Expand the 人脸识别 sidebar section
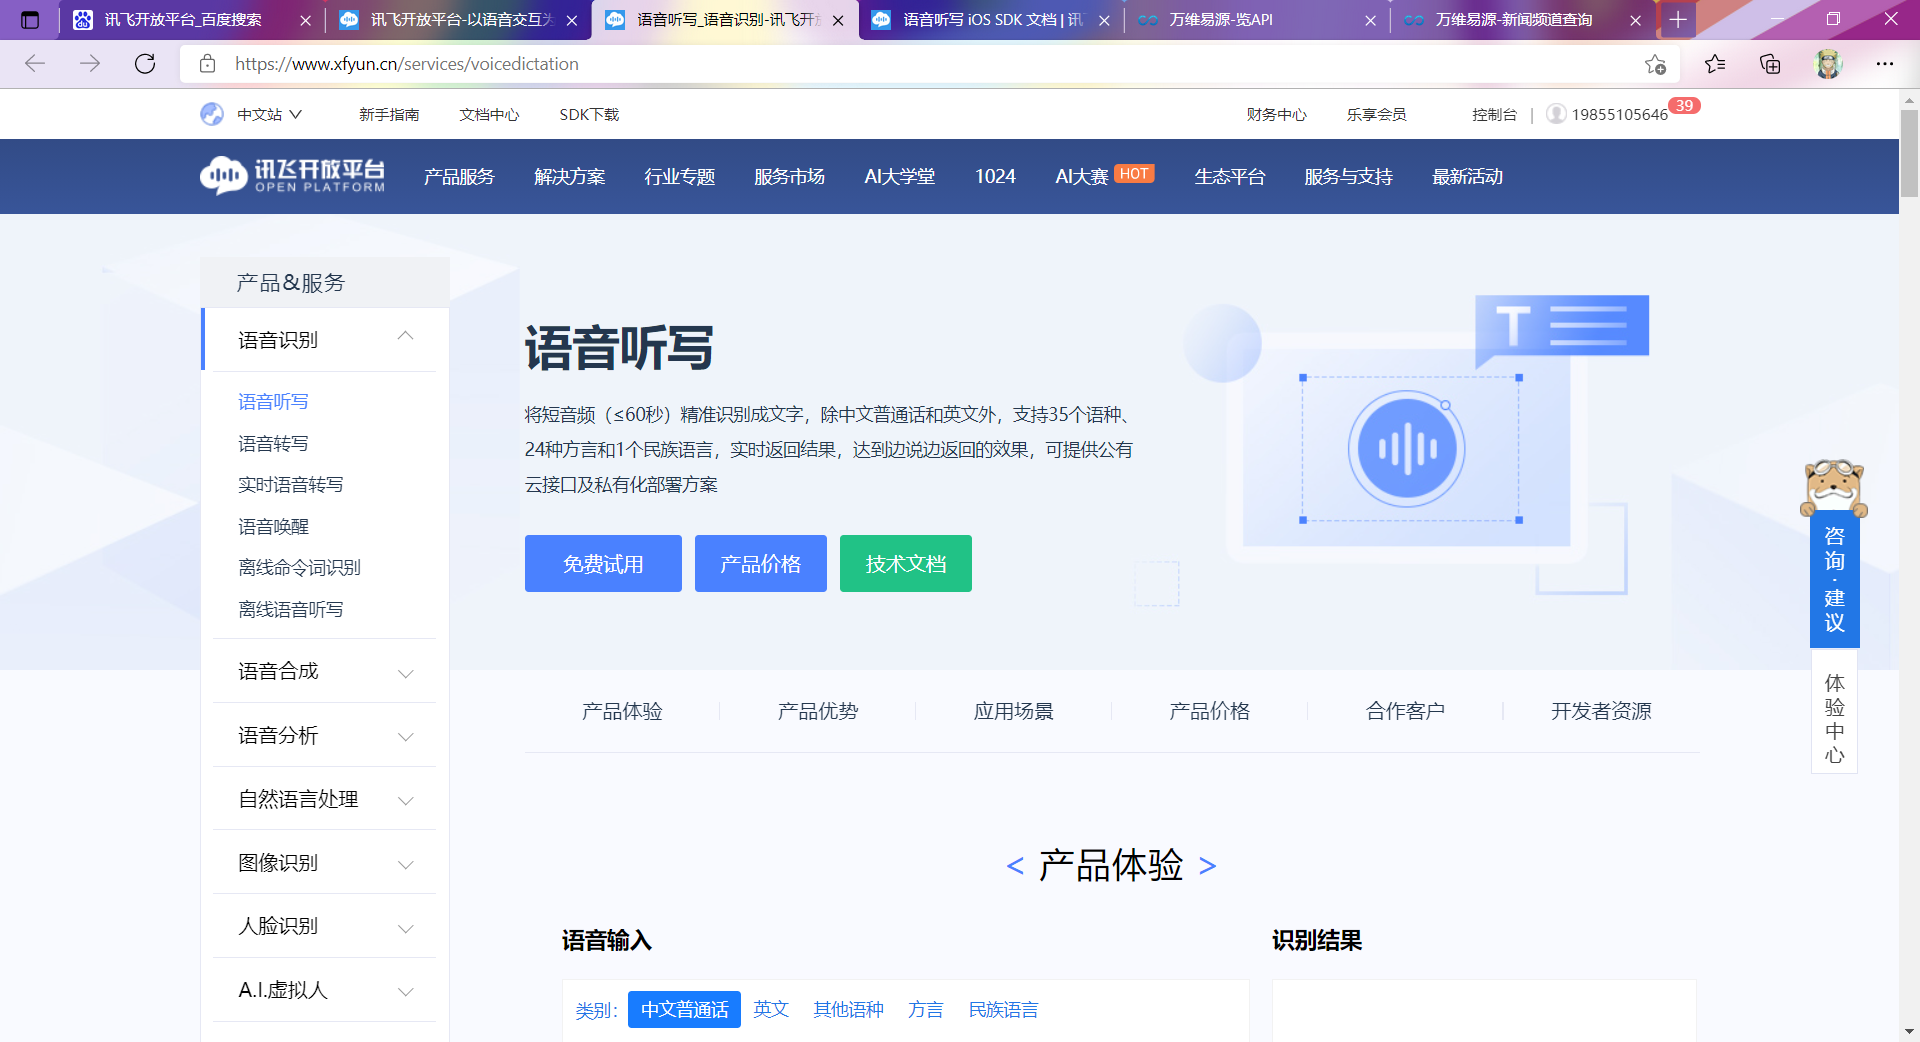This screenshot has width=1920, height=1042. tap(405, 928)
